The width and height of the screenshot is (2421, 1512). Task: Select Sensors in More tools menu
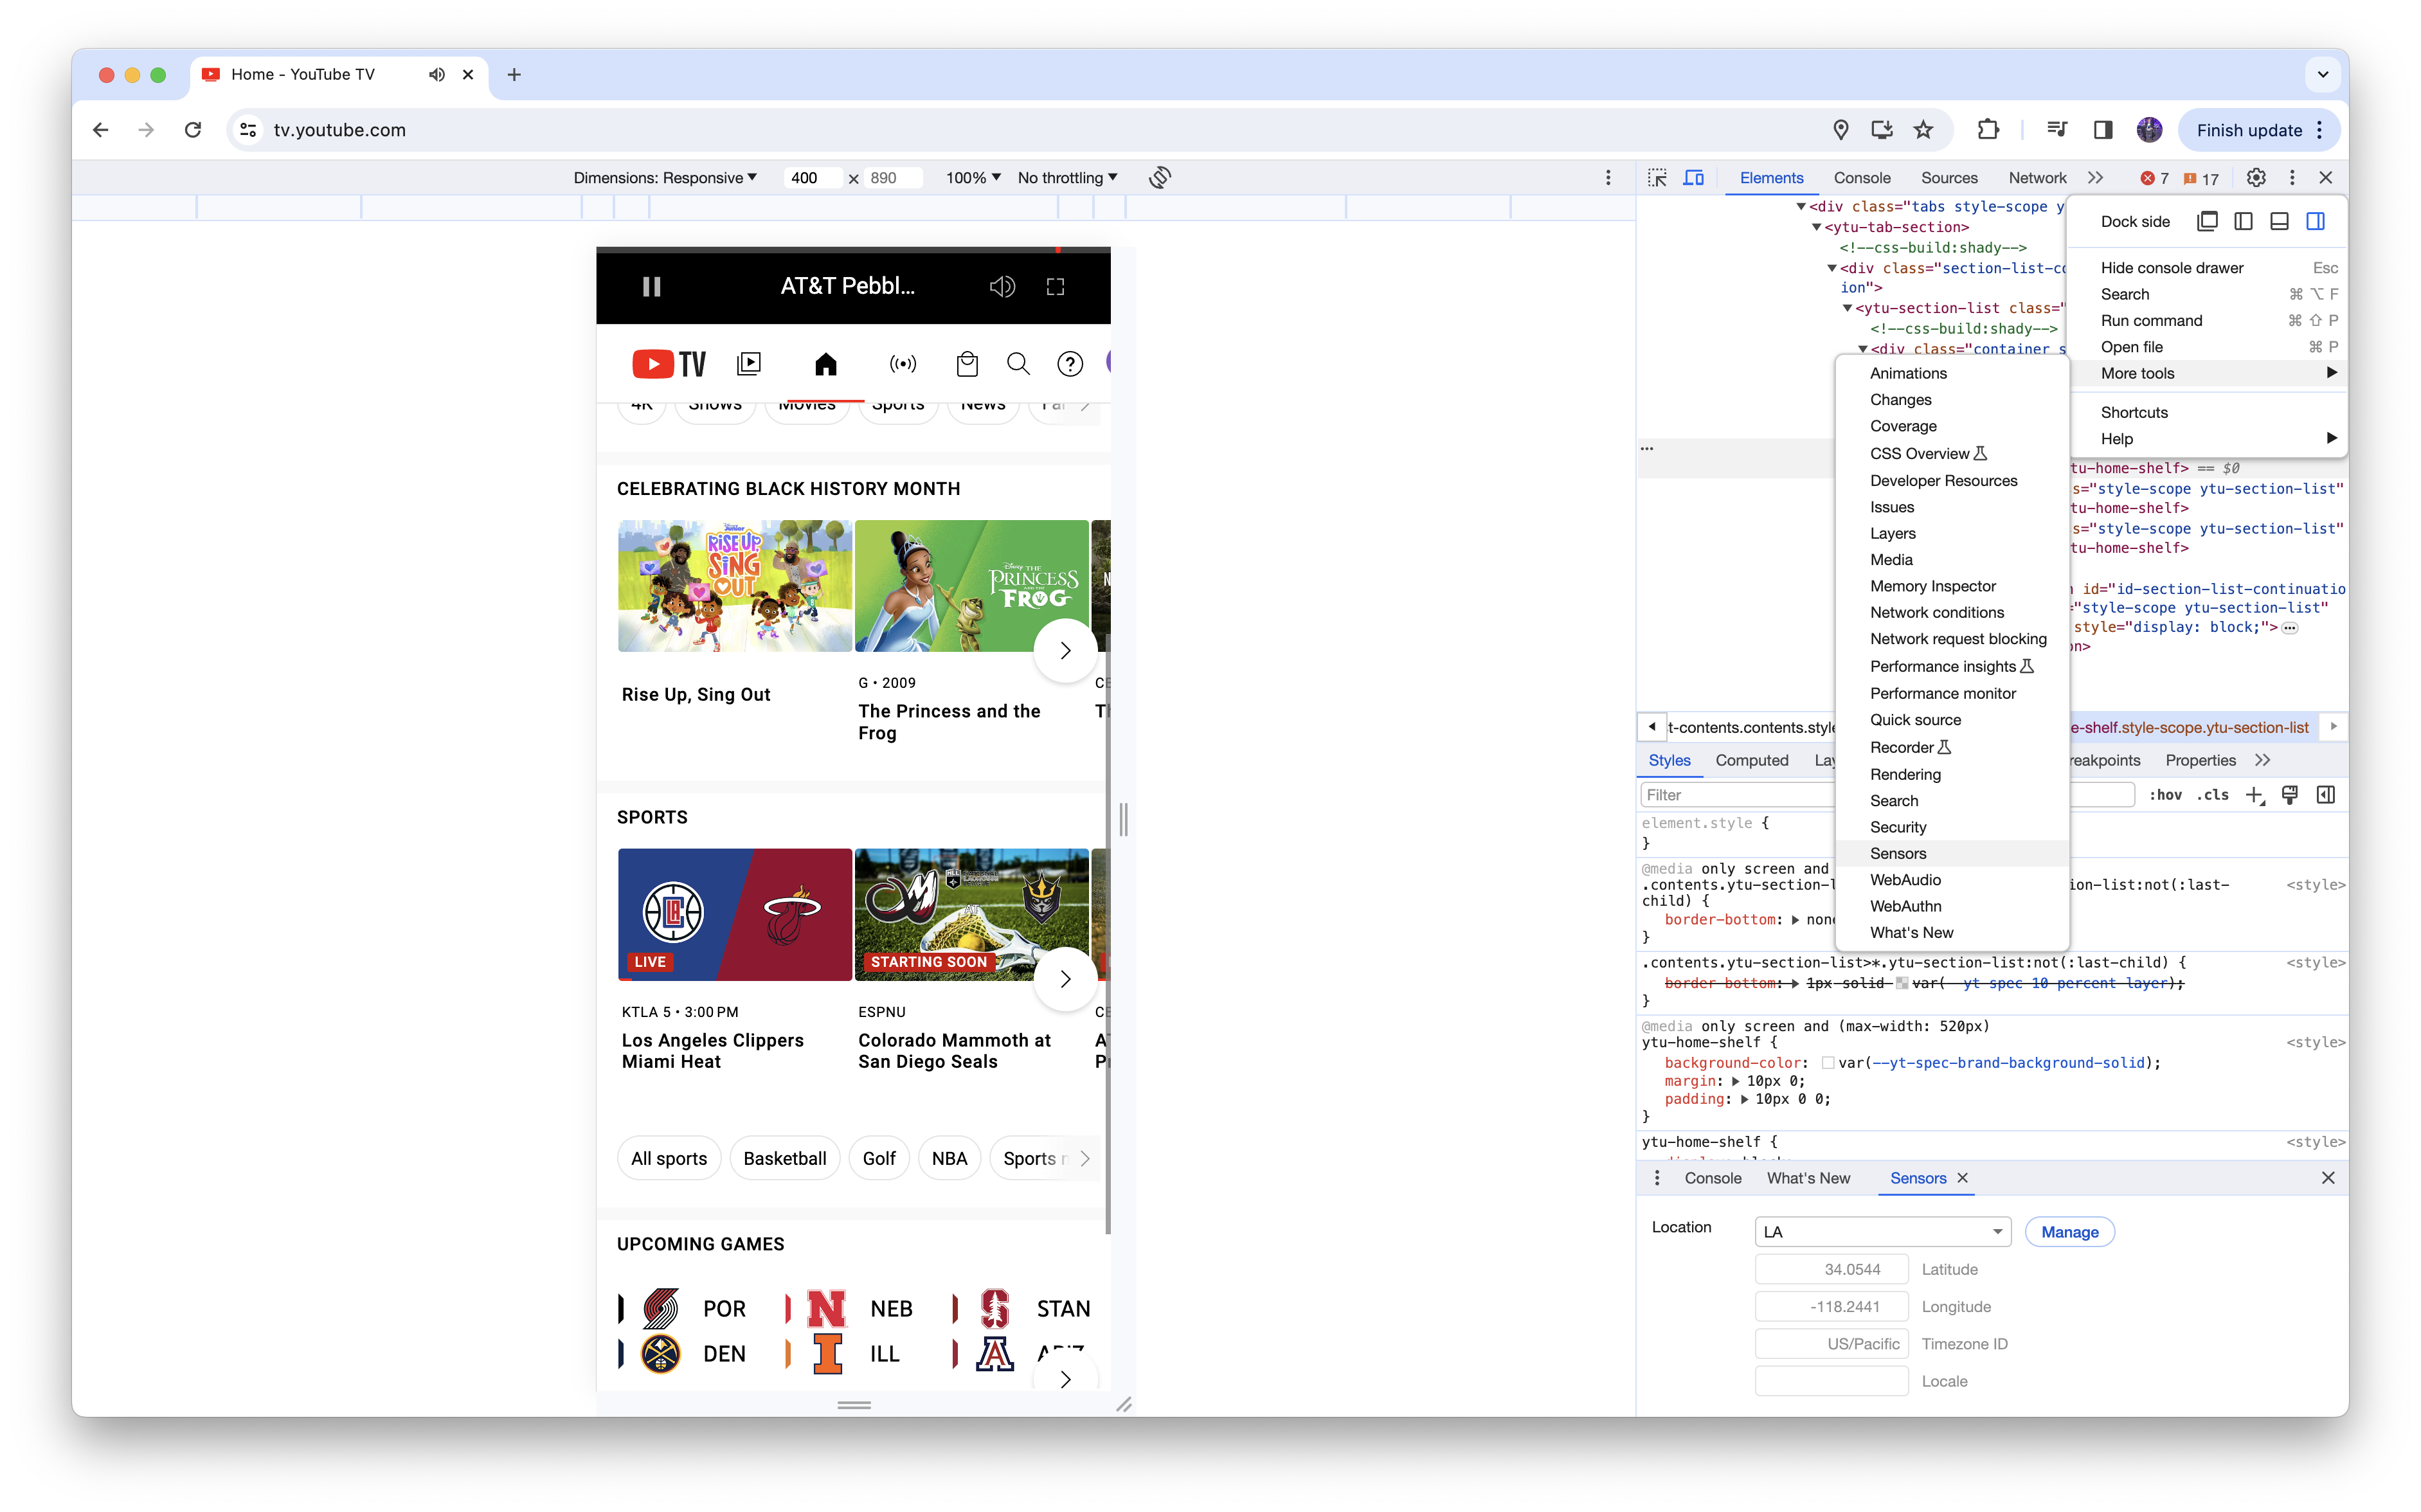tap(1952, 854)
